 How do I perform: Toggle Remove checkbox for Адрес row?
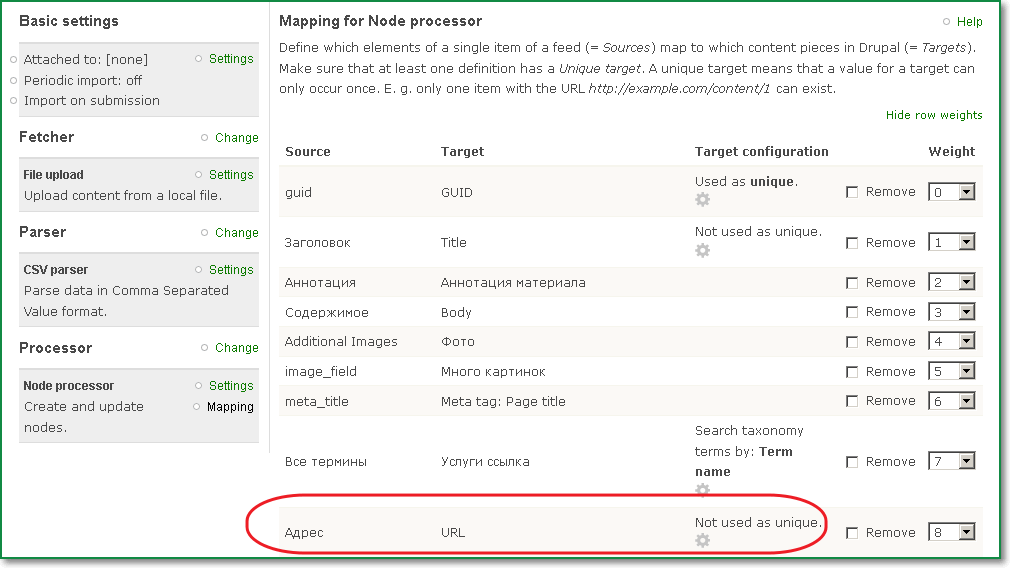coord(852,533)
